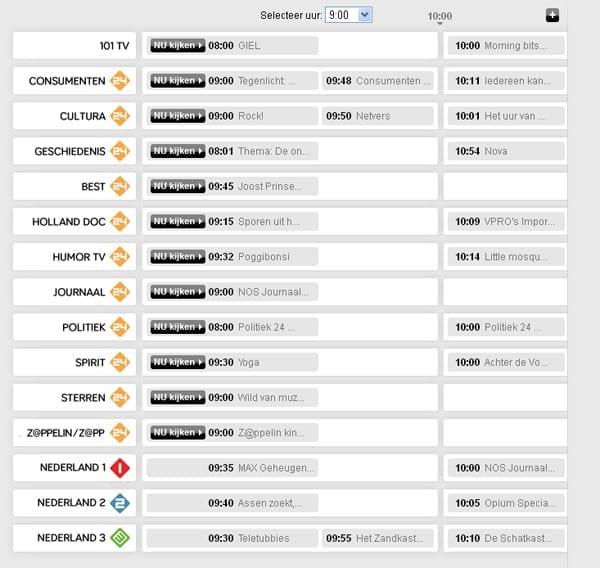Click the Consumenten 24 channel logo
600x568 pixels.
(x=120, y=81)
